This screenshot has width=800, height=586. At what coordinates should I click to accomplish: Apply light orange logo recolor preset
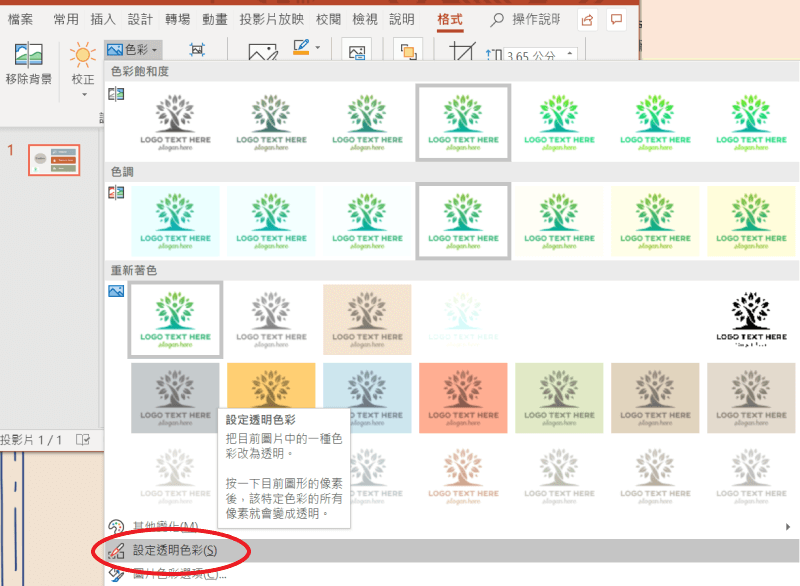click(x=463, y=475)
